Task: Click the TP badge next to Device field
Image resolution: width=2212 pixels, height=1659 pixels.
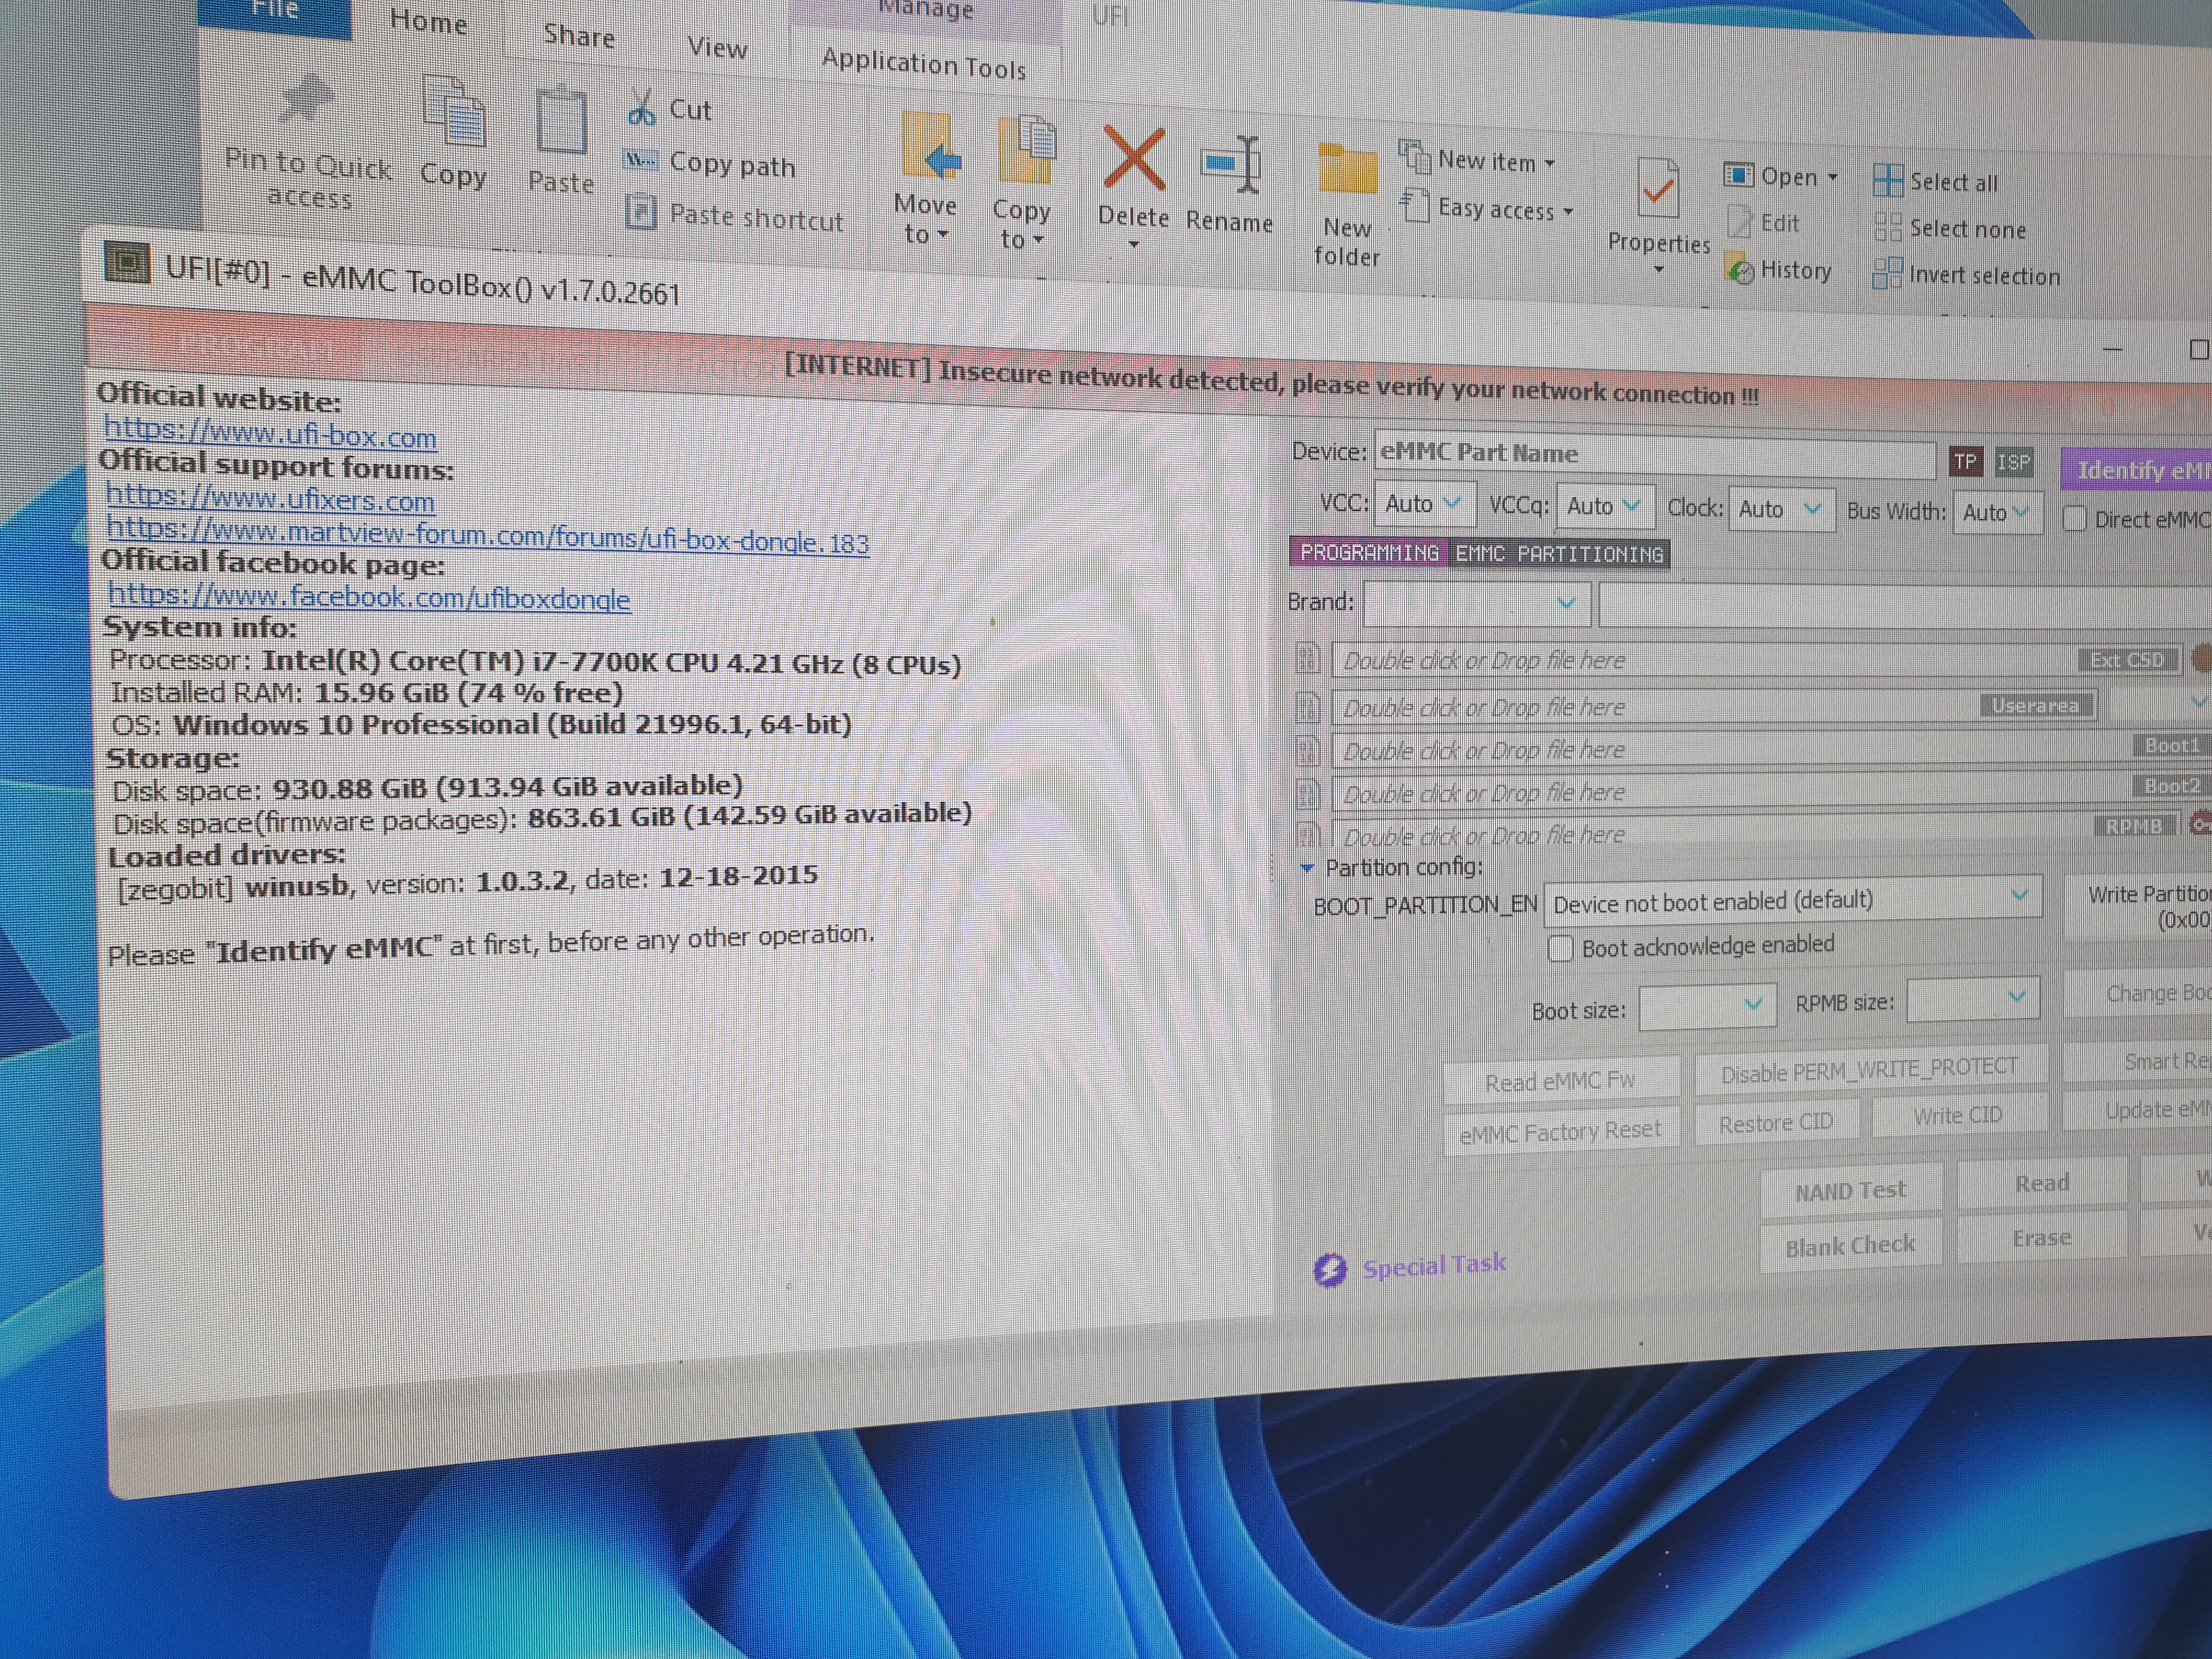Action: pos(1966,461)
